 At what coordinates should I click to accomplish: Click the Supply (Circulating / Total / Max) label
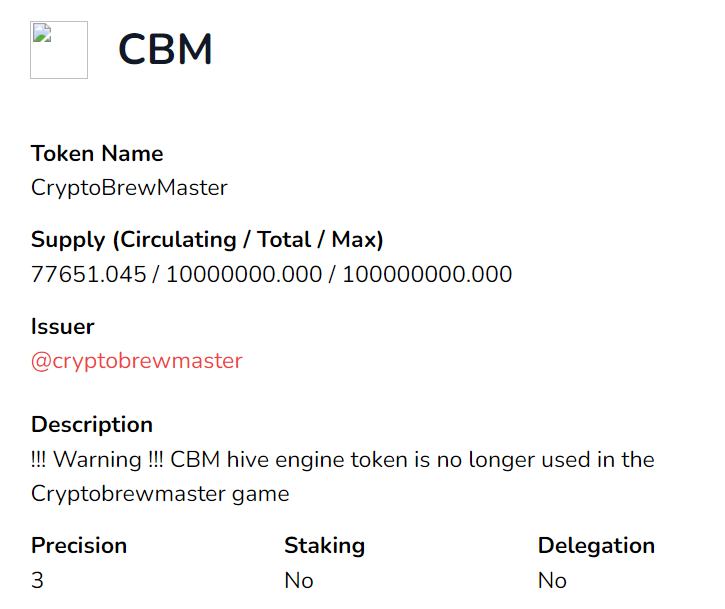coord(207,240)
